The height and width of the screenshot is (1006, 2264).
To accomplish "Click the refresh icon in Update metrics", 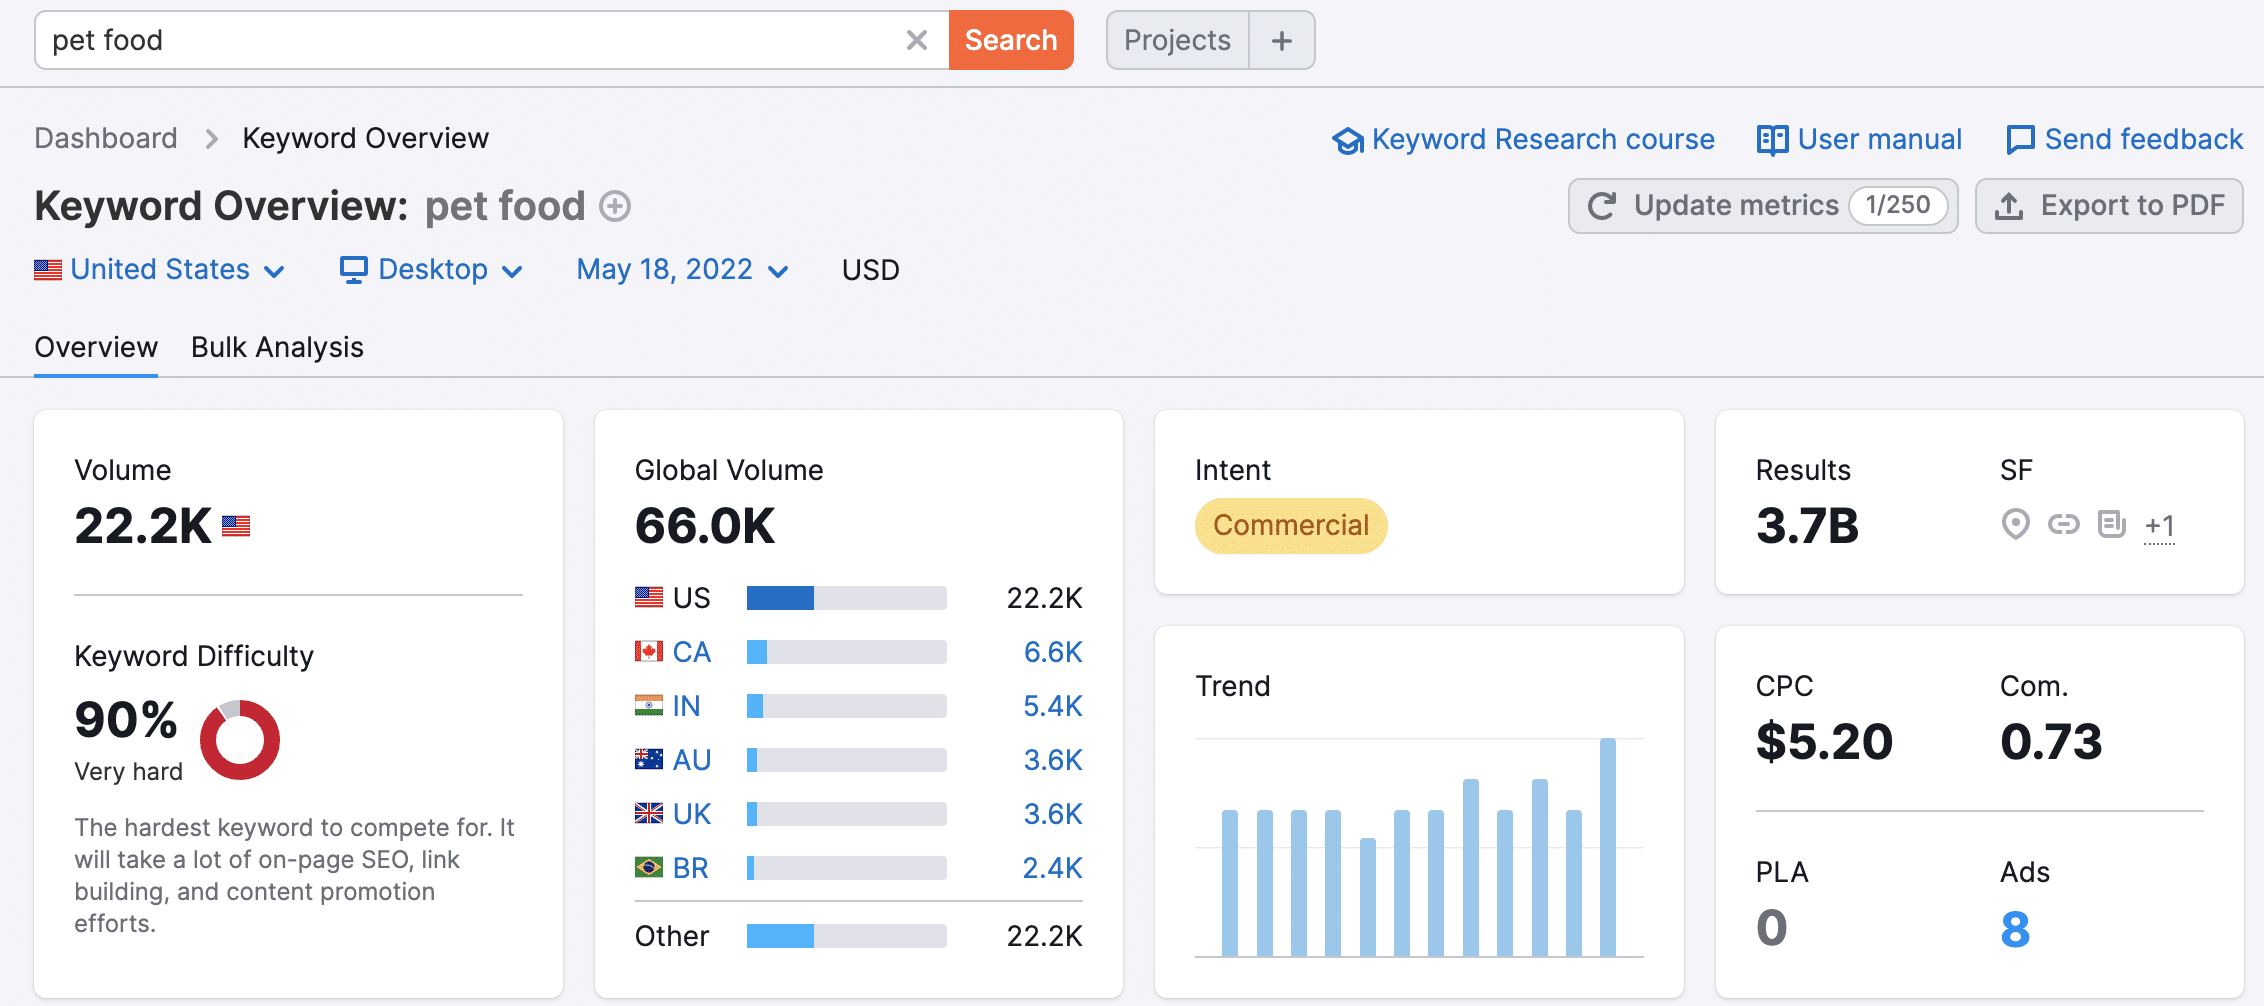I will pos(1602,206).
